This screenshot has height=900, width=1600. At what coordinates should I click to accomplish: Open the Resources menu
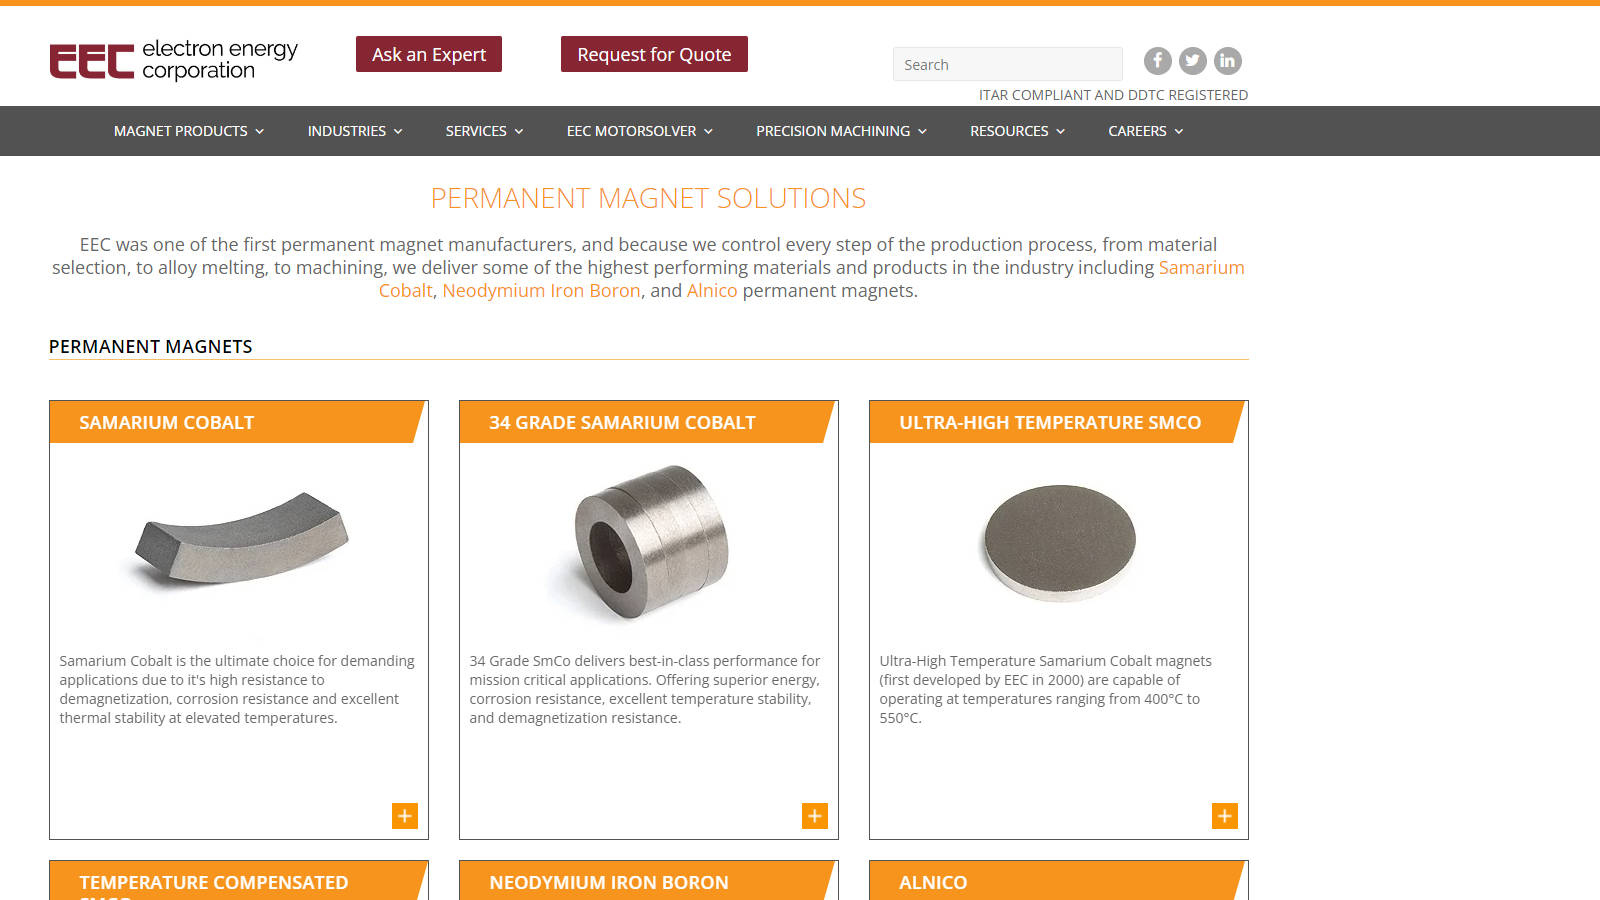(1017, 131)
